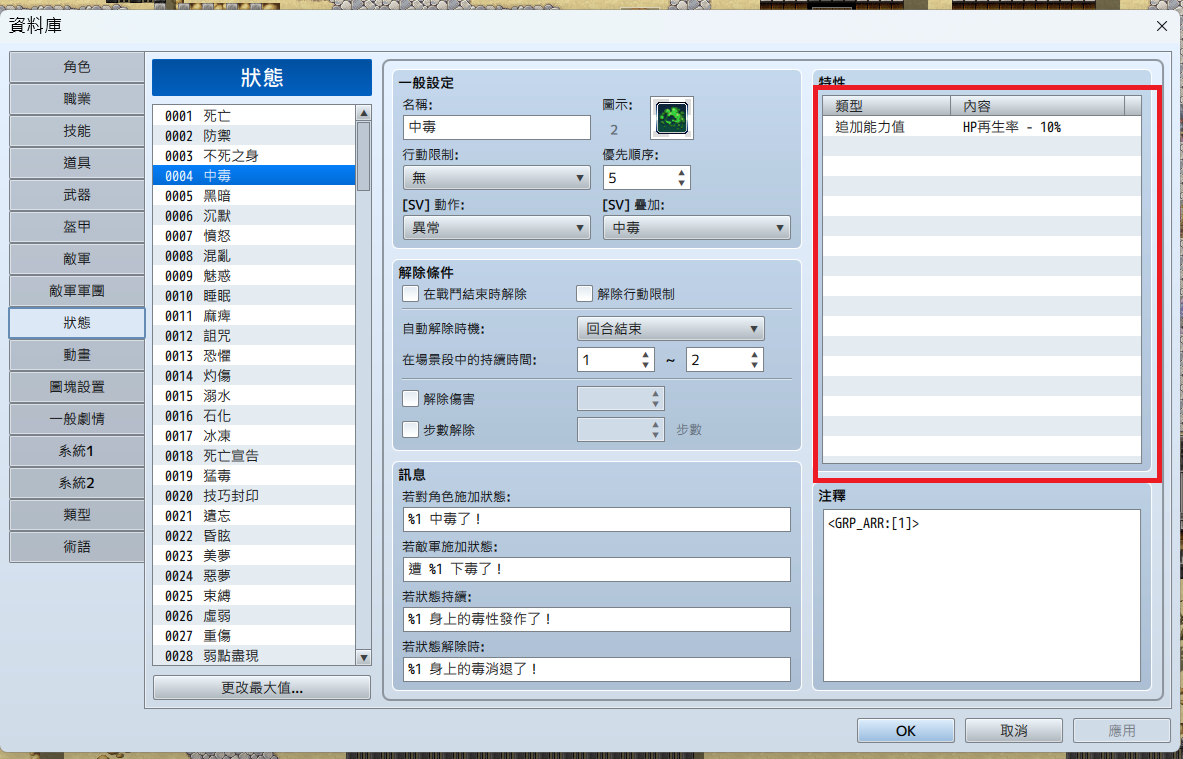Click 更改最大值... button
The width and height of the screenshot is (1183, 759).
[x=262, y=687]
